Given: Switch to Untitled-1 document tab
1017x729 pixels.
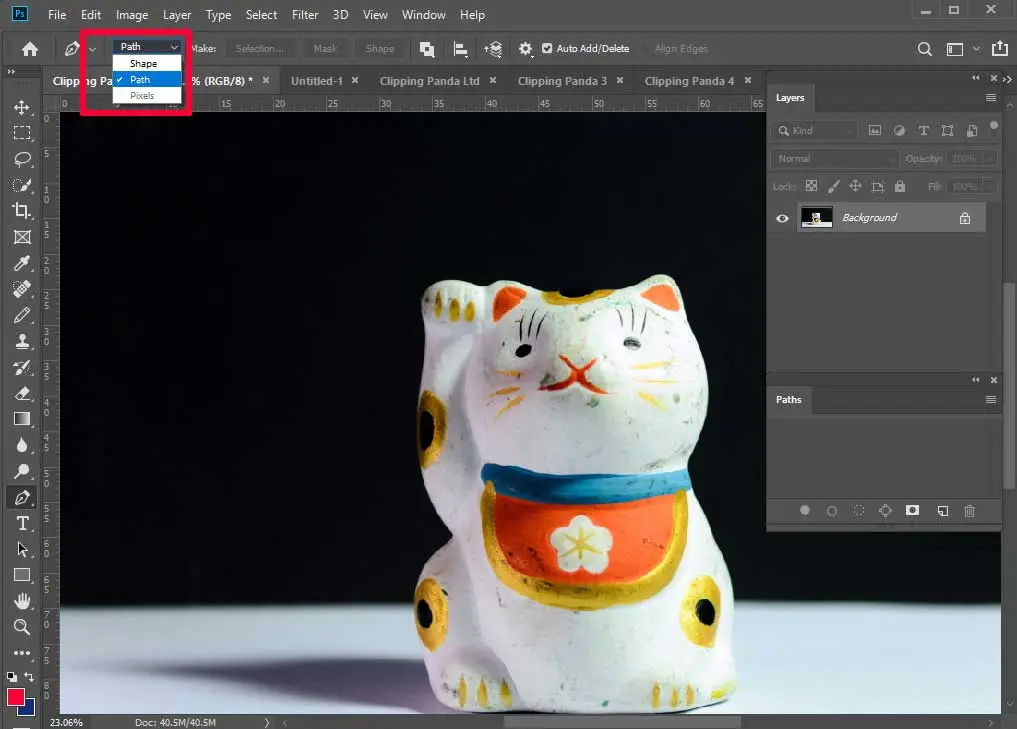Looking at the screenshot, I should [x=317, y=81].
